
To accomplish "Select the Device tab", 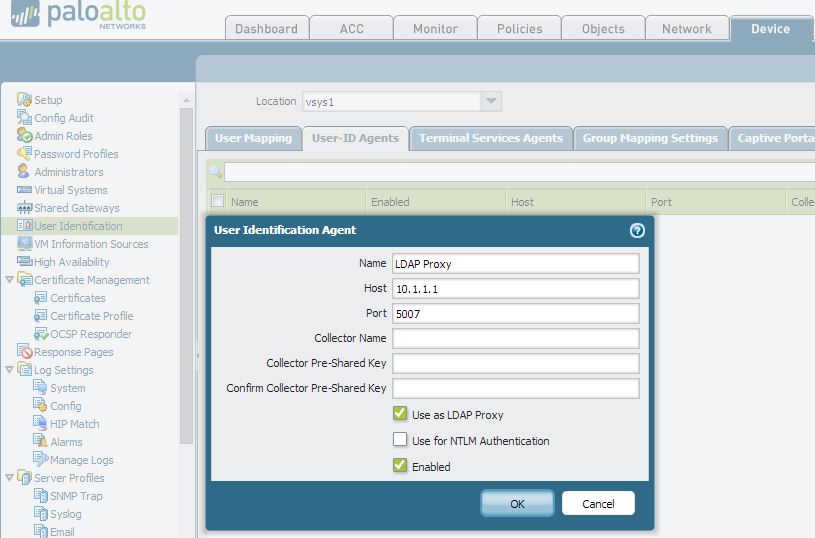I will pyautogui.click(x=770, y=29).
